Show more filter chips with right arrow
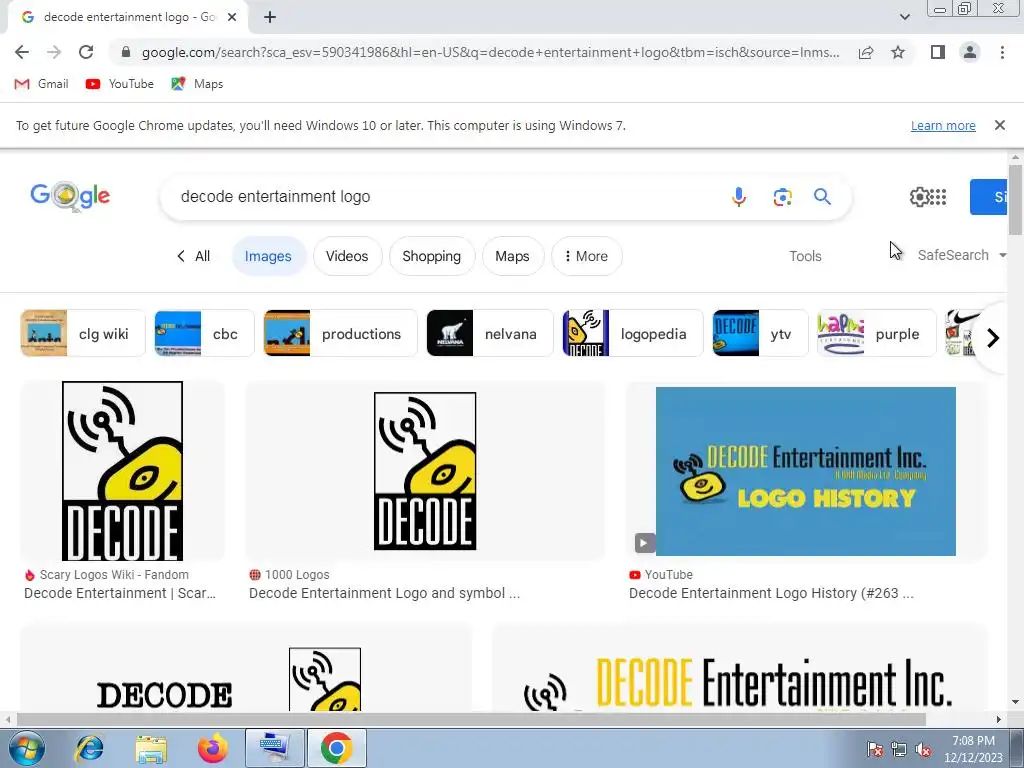The image size is (1024, 768). click(x=993, y=338)
